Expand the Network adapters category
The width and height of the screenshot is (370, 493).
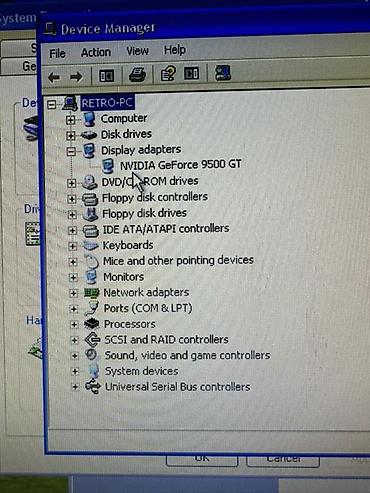point(73,293)
